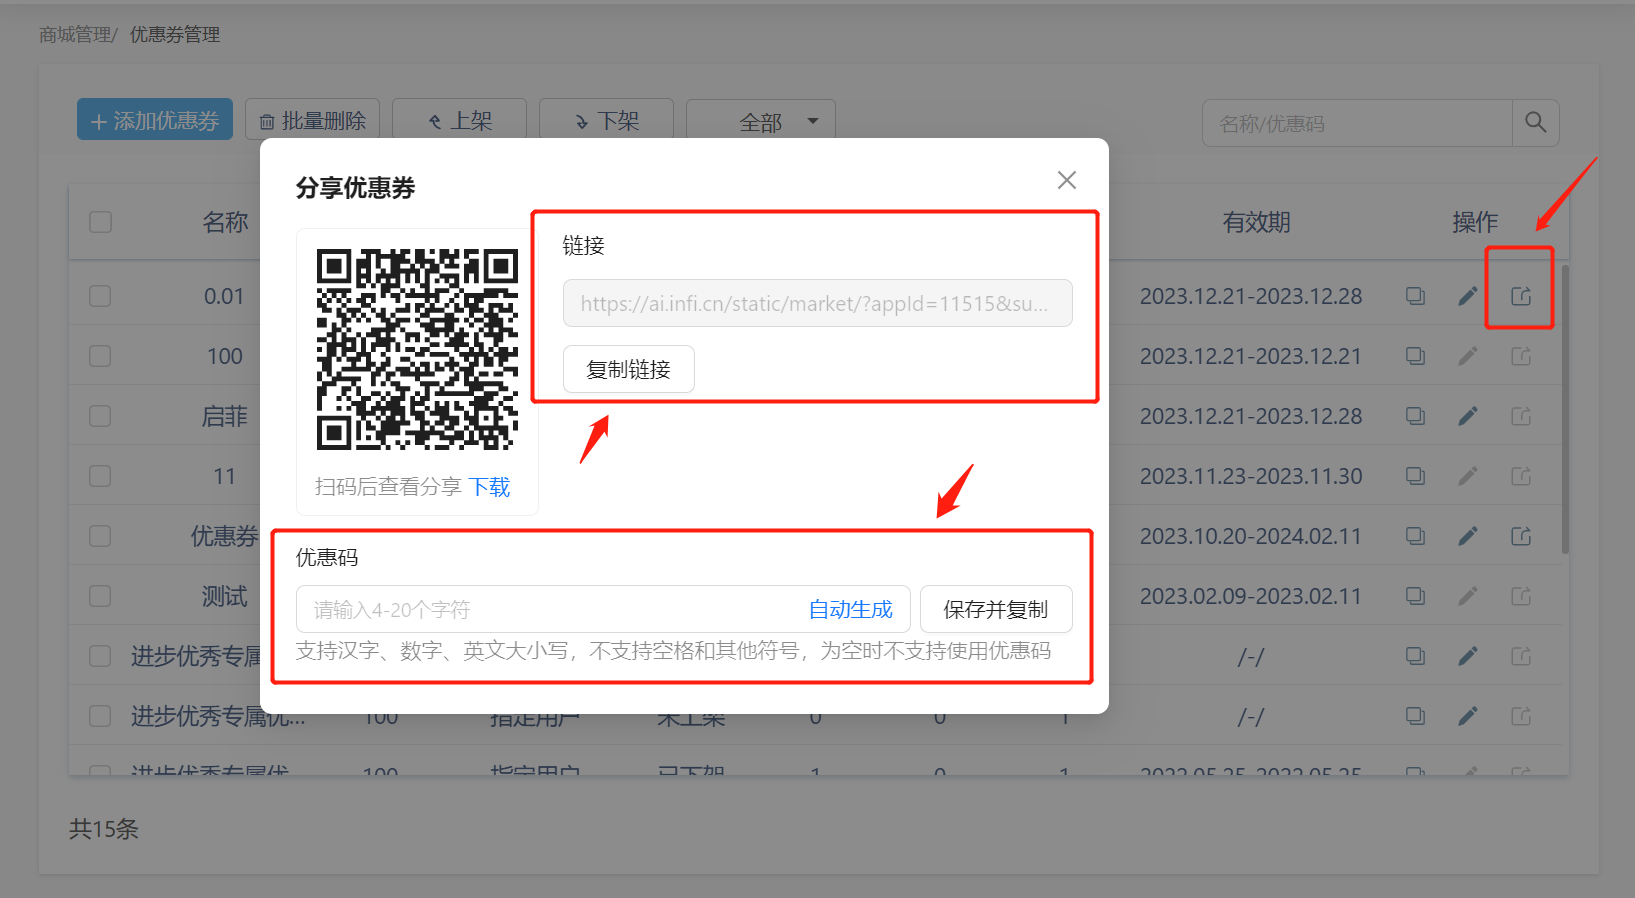Click the 添加优惠券 button
The image size is (1635, 898).
click(155, 119)
